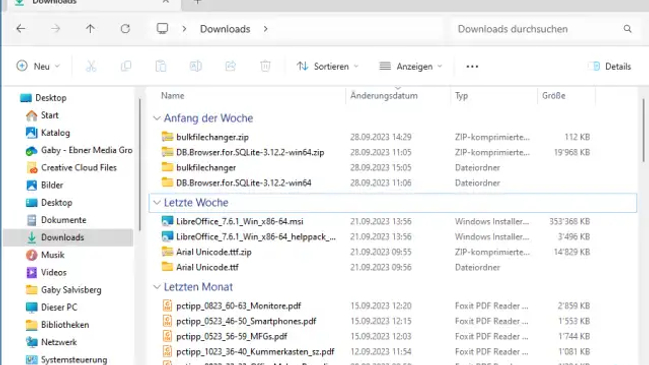
Task: Navigate up one folder level
Action: (90, 29)
